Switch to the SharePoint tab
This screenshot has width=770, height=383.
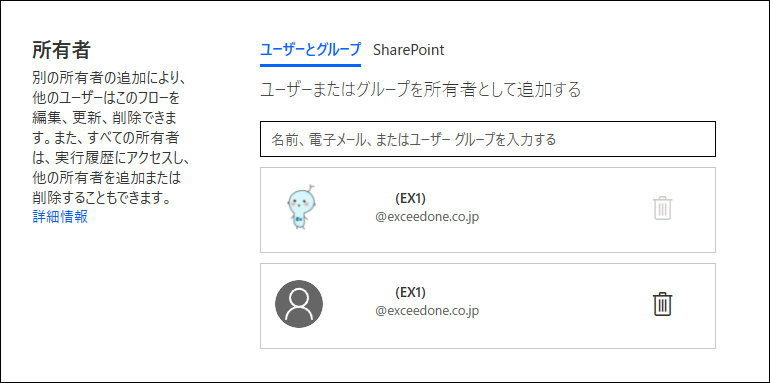point(409,50)
